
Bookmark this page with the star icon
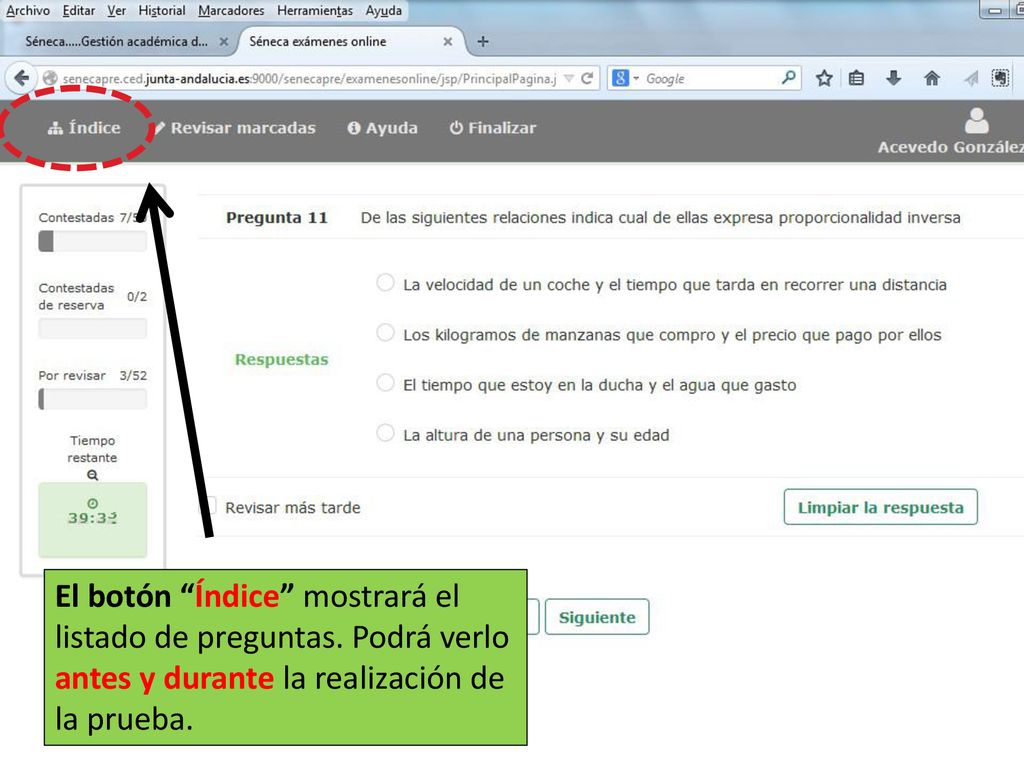pyautogui.click(x=824, y=78)
